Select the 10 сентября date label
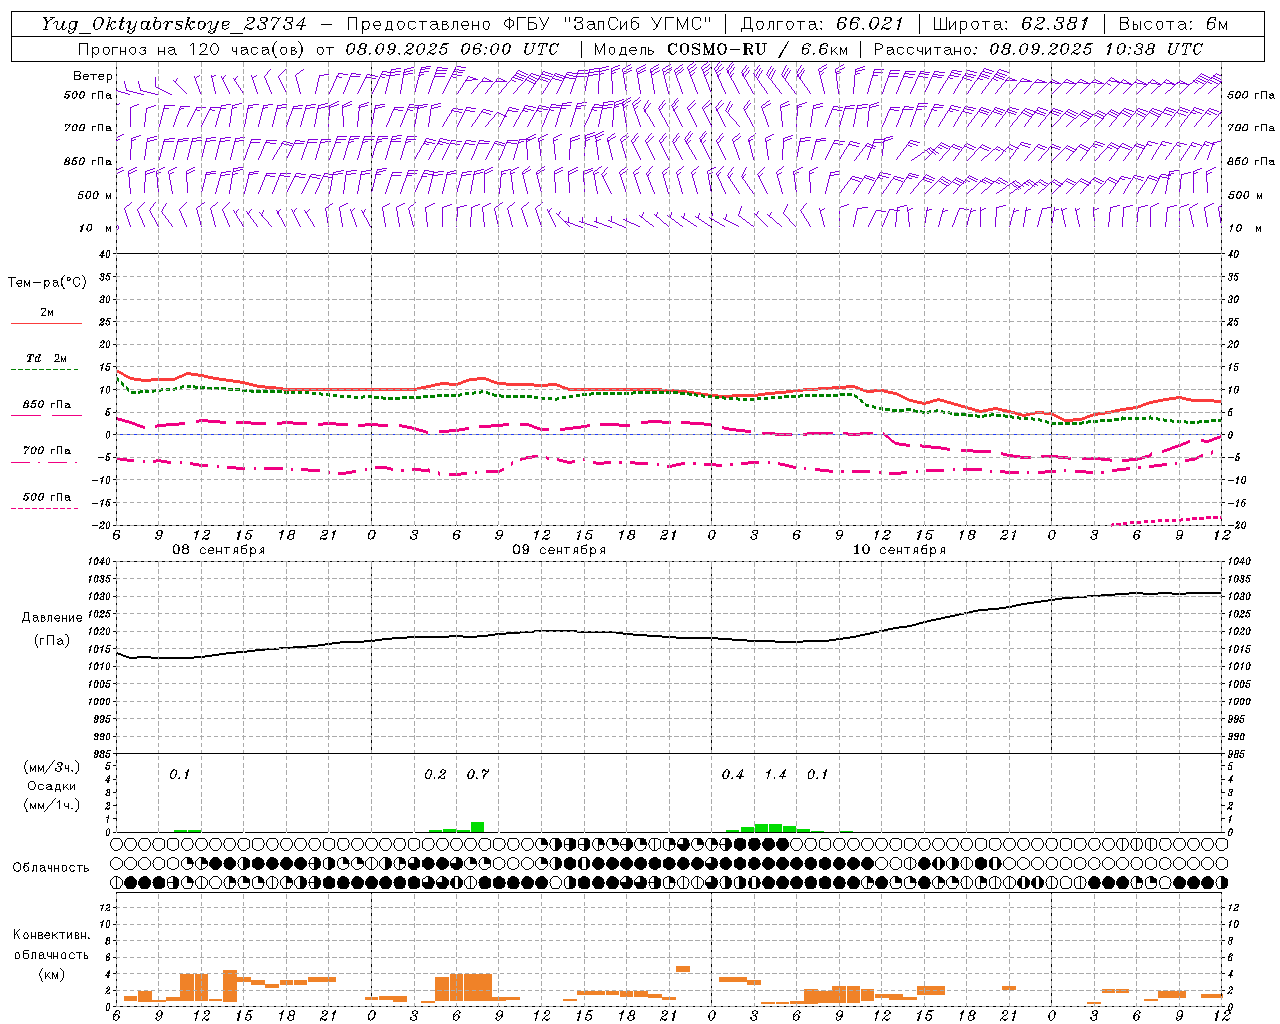Viewport: 1280px width, 1024px height. [899, 550]
